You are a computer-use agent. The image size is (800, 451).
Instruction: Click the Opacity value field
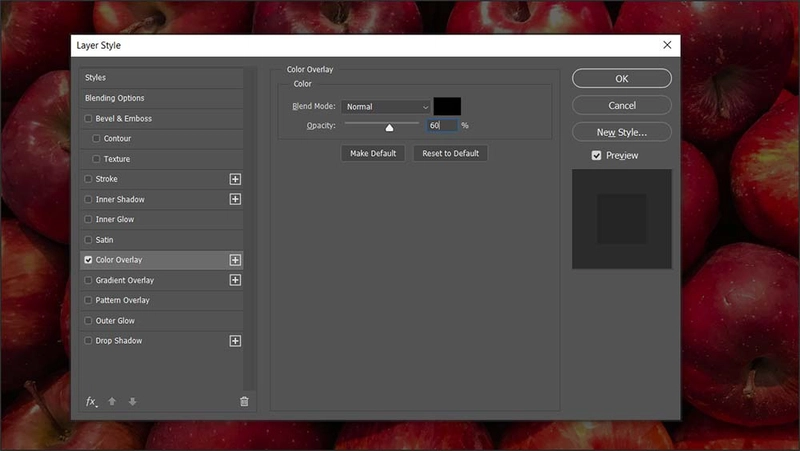[442, 125]
